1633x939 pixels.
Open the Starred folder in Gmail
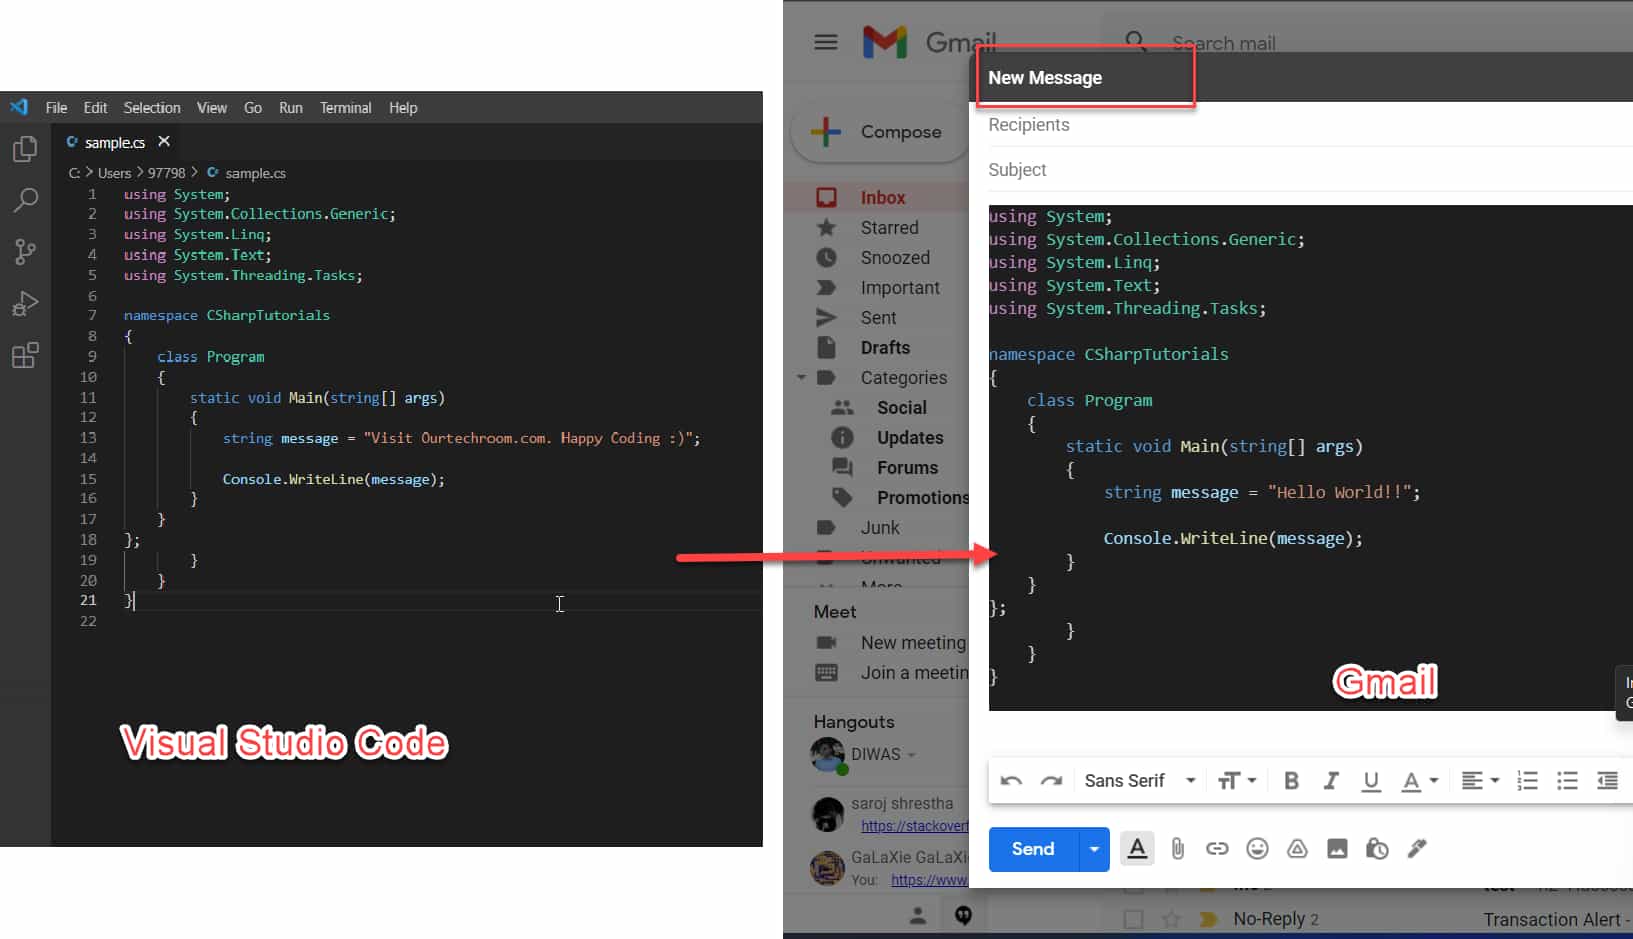[x=889, y=228]
